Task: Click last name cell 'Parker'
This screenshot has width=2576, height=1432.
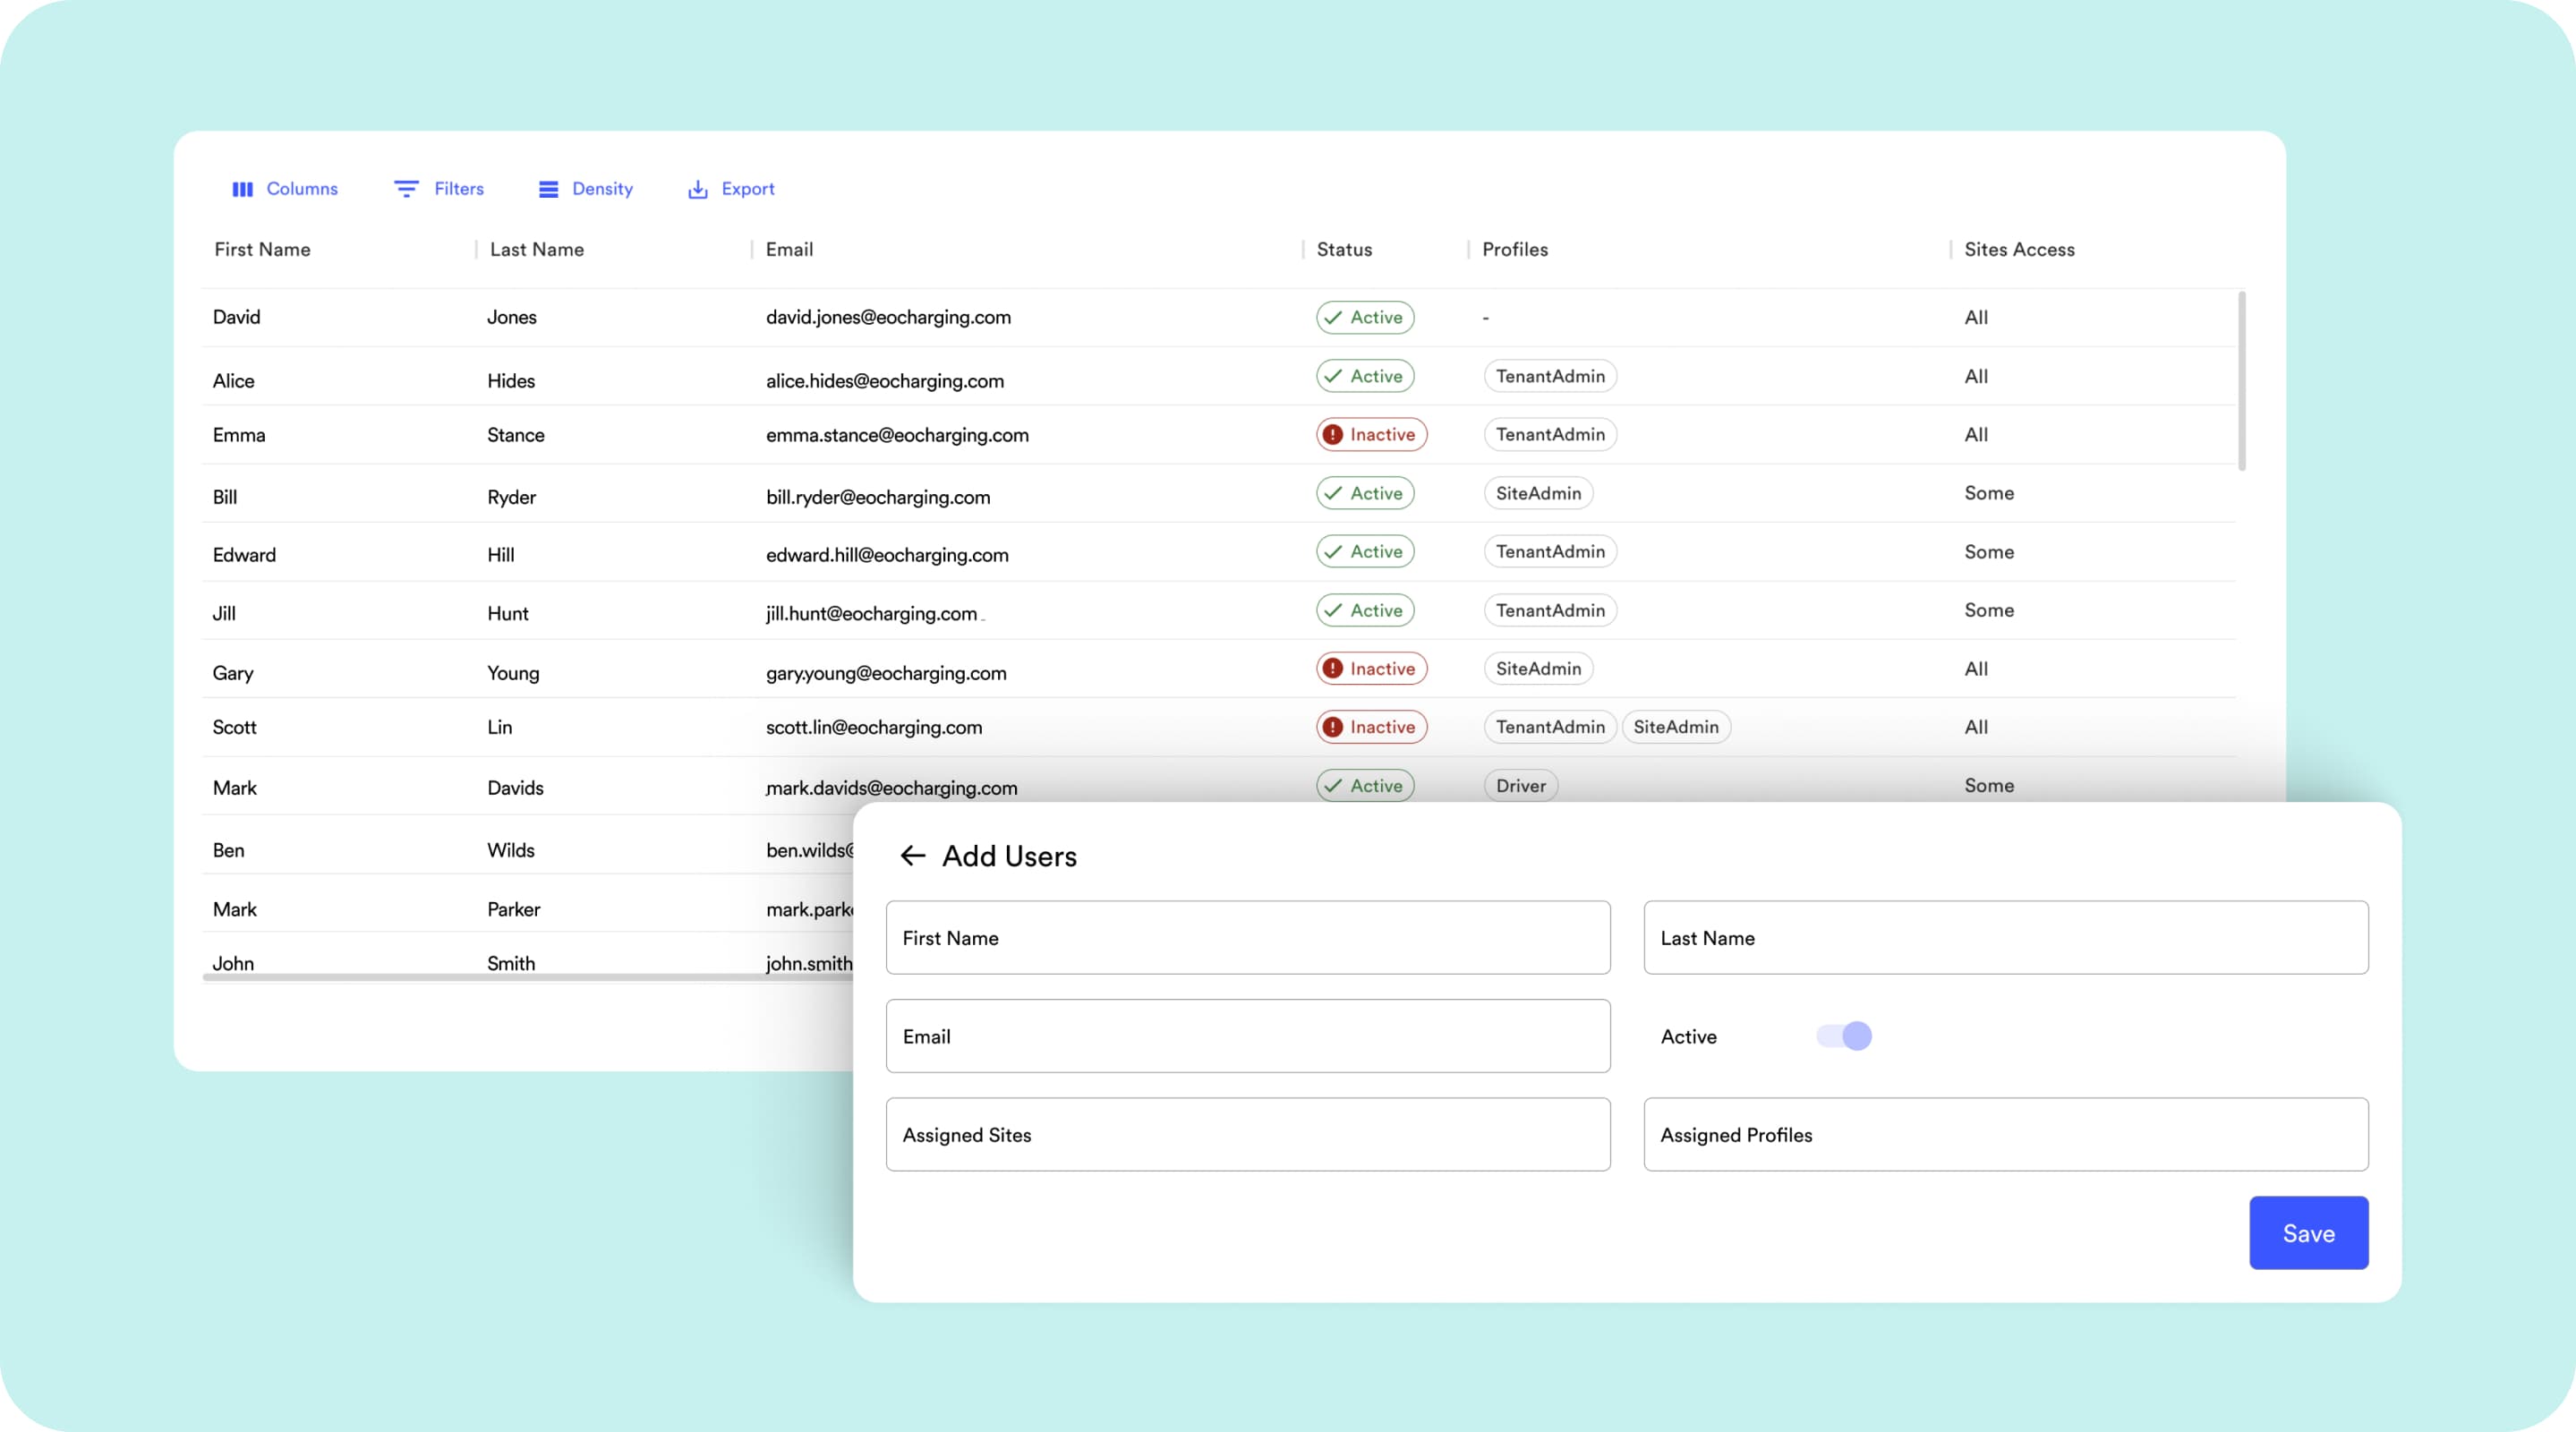Action: click(x=513, y=909)
